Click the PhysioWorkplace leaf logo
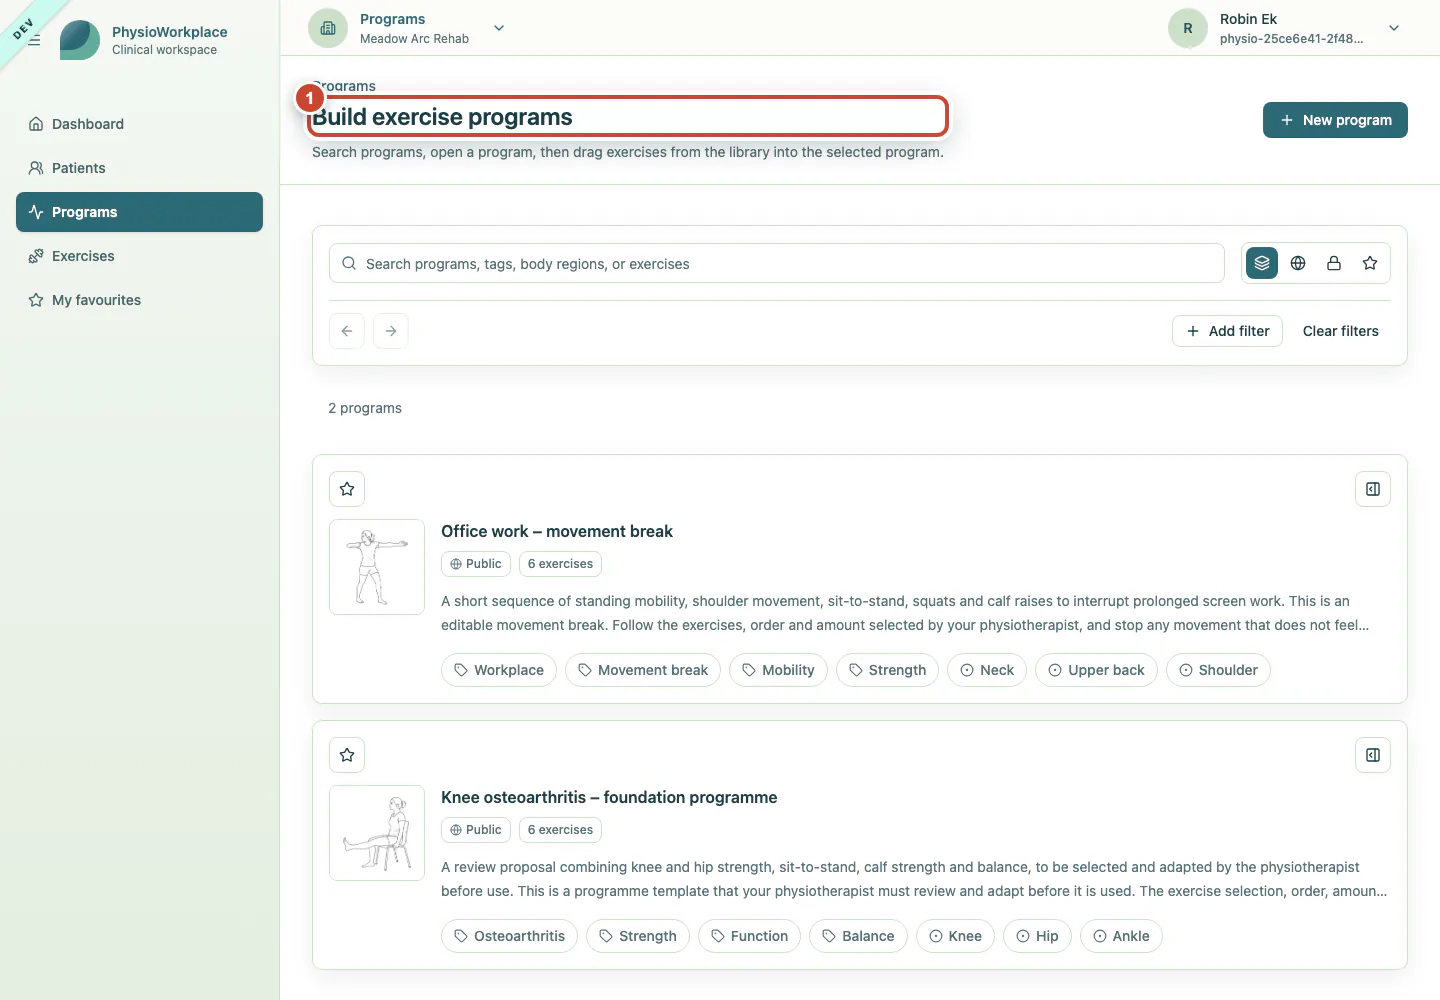 tap(80, 40)
